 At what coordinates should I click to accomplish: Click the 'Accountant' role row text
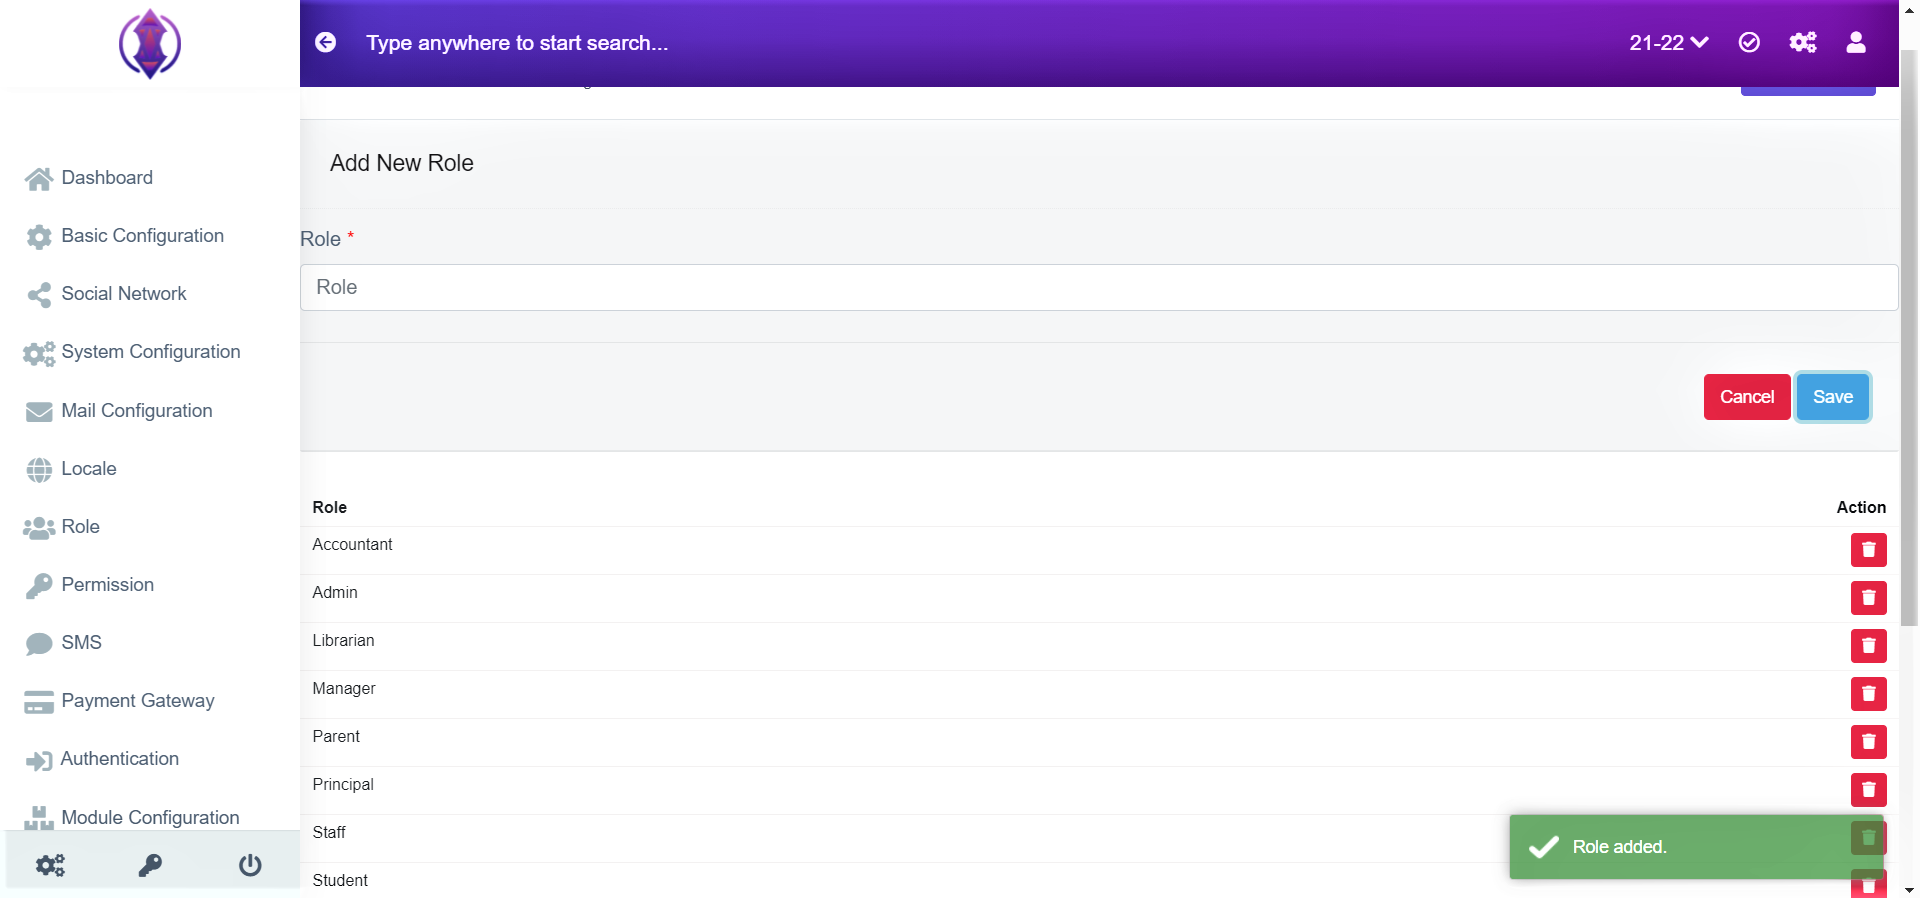pyautogui.click(x=352, y=544)
